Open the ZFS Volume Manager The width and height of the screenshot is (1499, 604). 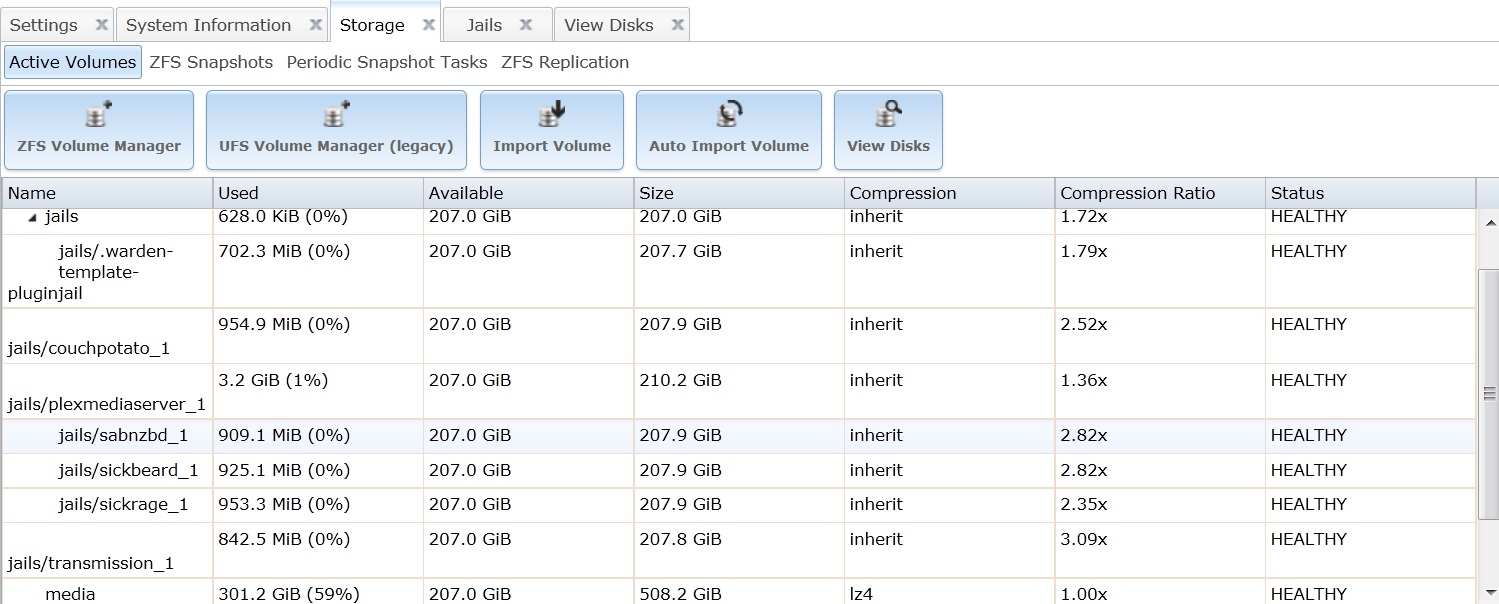[x=99, y=130]
